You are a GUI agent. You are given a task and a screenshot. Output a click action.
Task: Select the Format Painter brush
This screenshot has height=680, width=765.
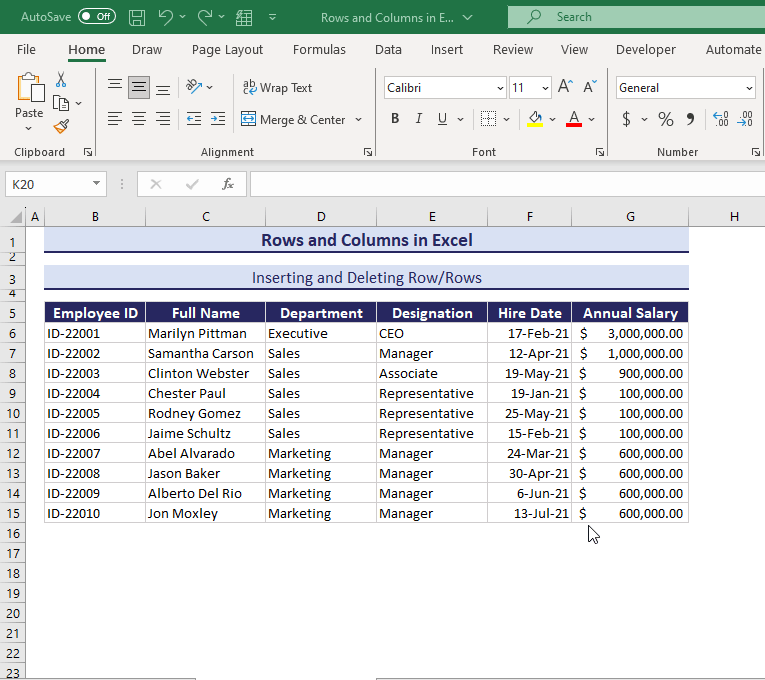coord(61,126)
